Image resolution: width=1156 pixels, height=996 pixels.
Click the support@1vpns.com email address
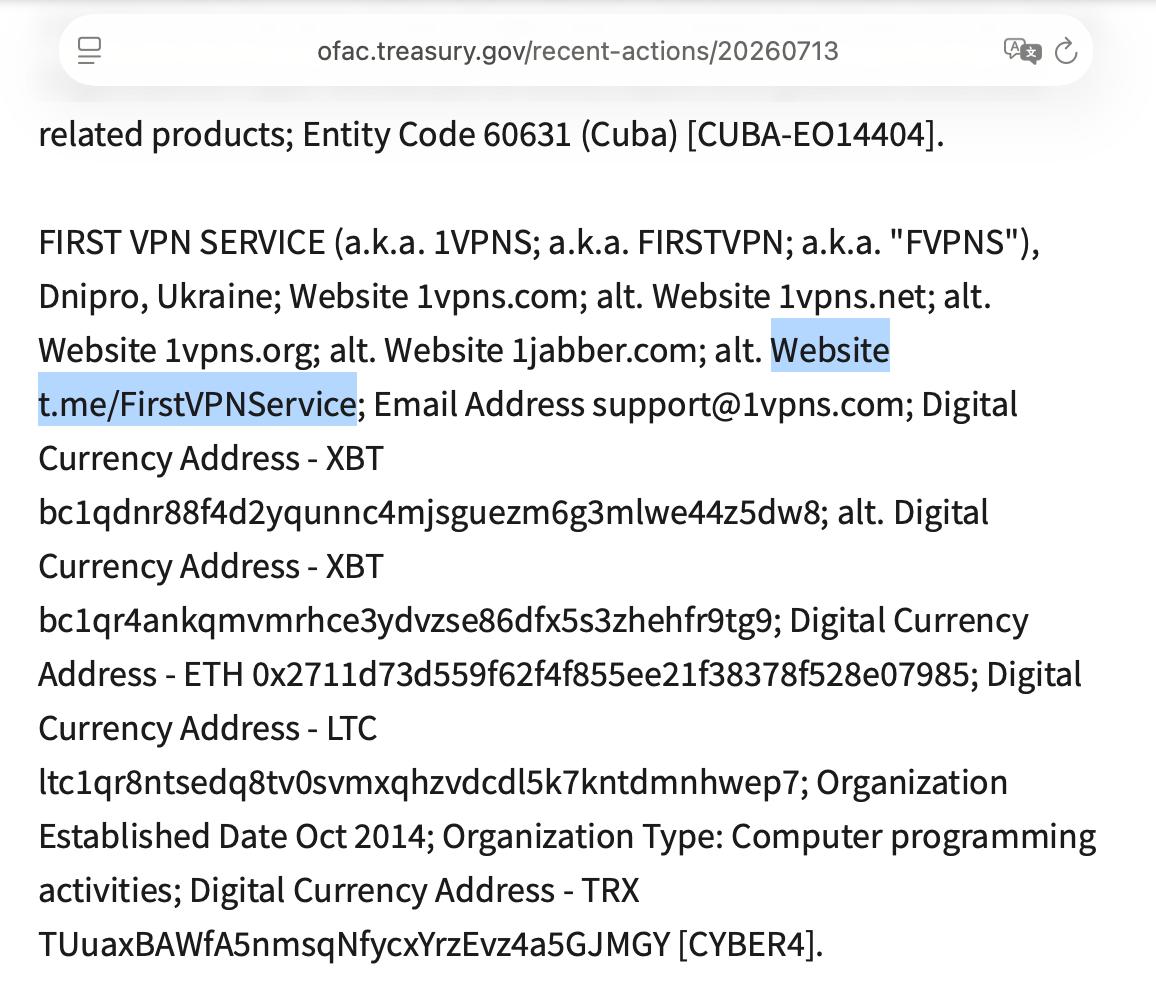(748, 404)
